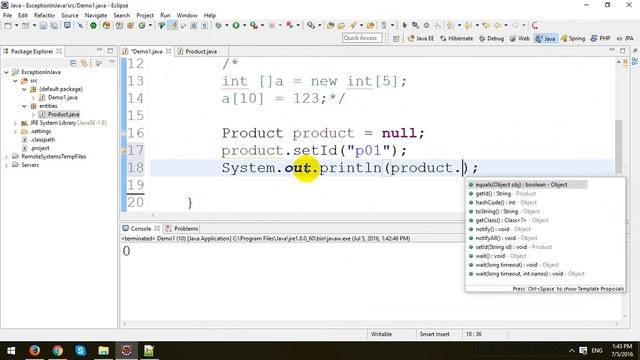Open the Problems tab
The height and width of the screenshot is (360, 640).
[182, 229]
